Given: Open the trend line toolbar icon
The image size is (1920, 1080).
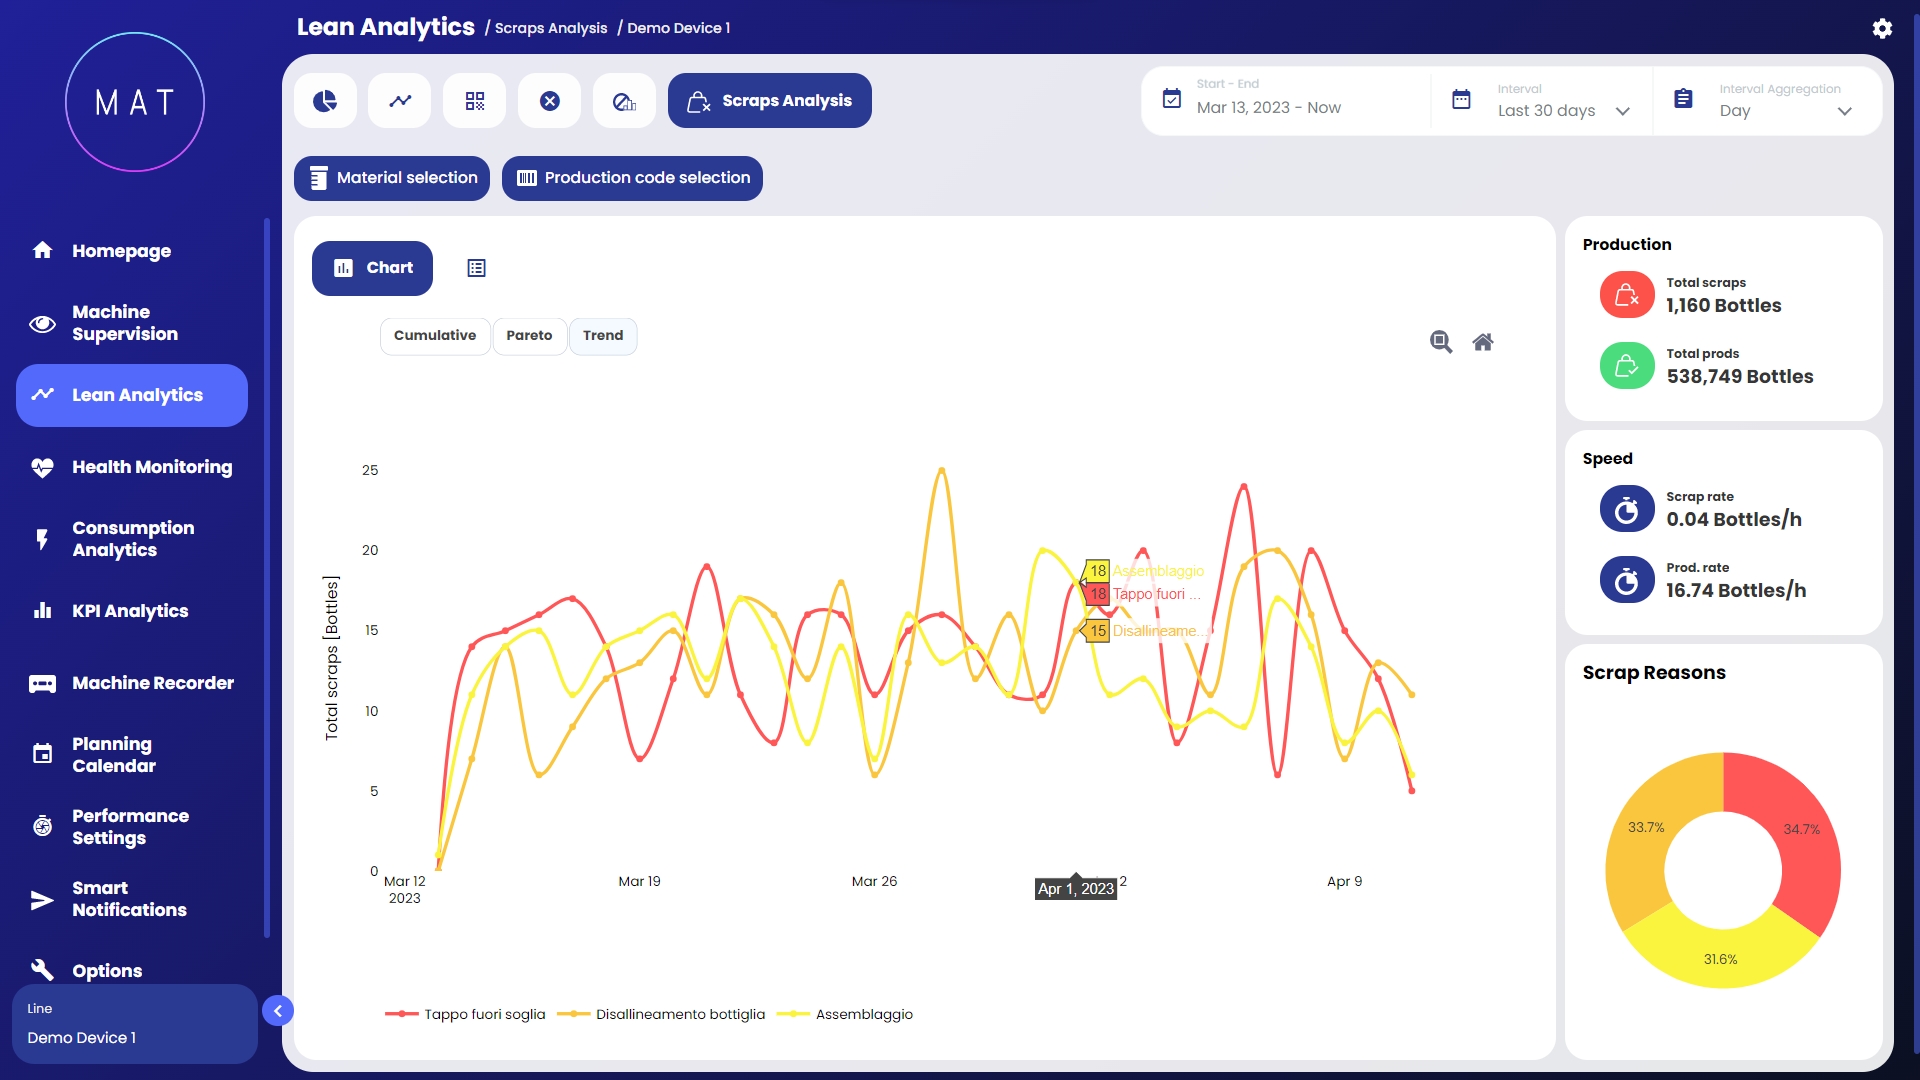Looking at the screenshot, I should pyautogui.click(x=400, y=101).
